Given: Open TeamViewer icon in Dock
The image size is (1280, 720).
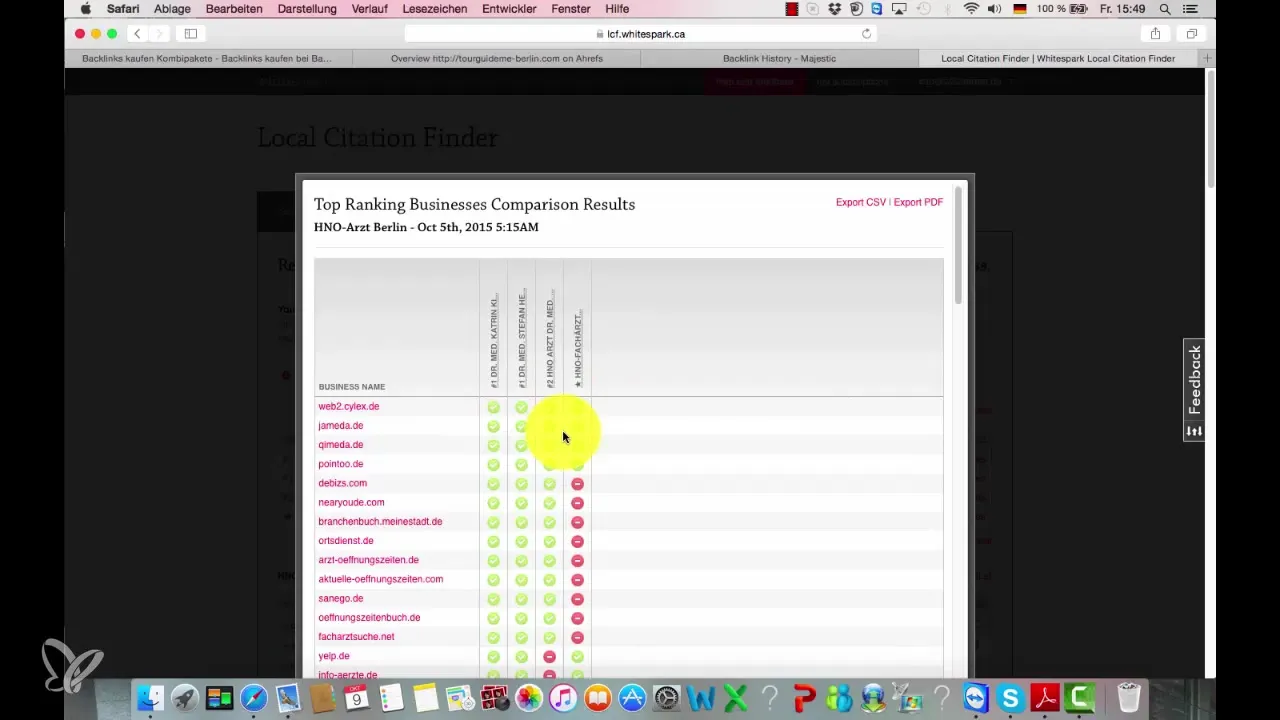Looking at the screenshot, I should [x=975, y=697].
